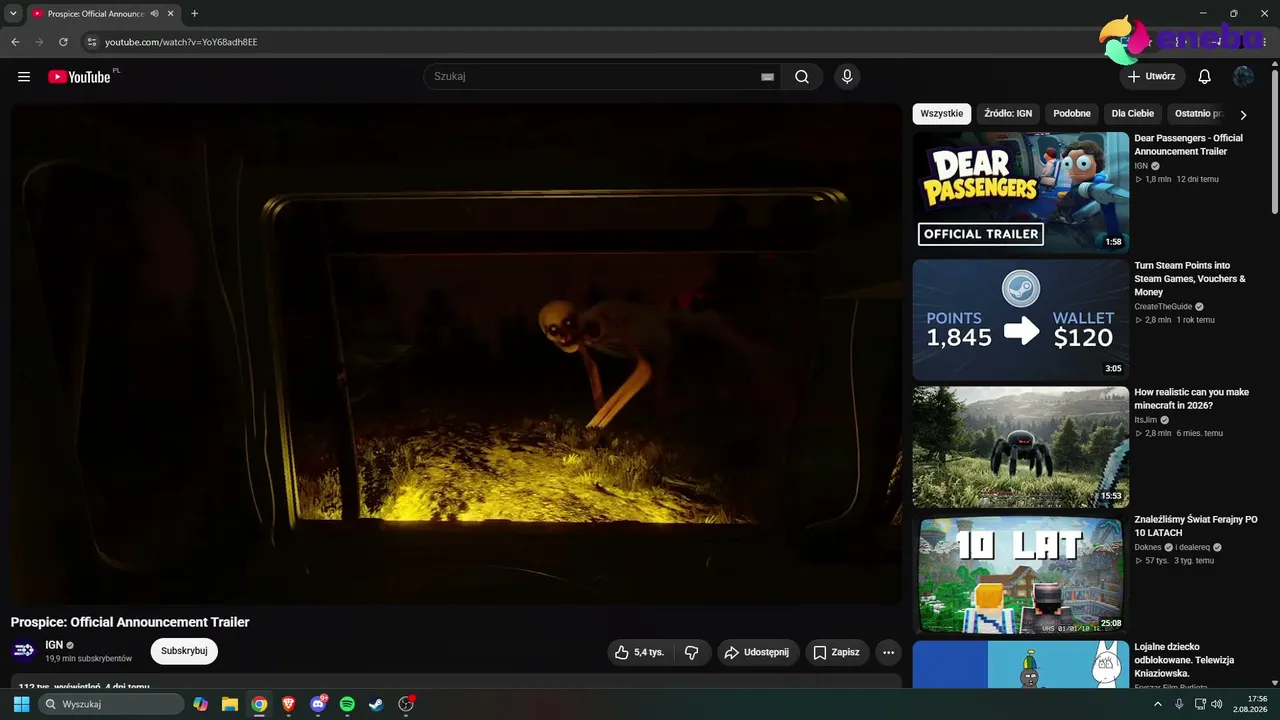Viewport: 1280px width, 720px height.
Task: Open the account avatar menu
Action: point(1244,77)
